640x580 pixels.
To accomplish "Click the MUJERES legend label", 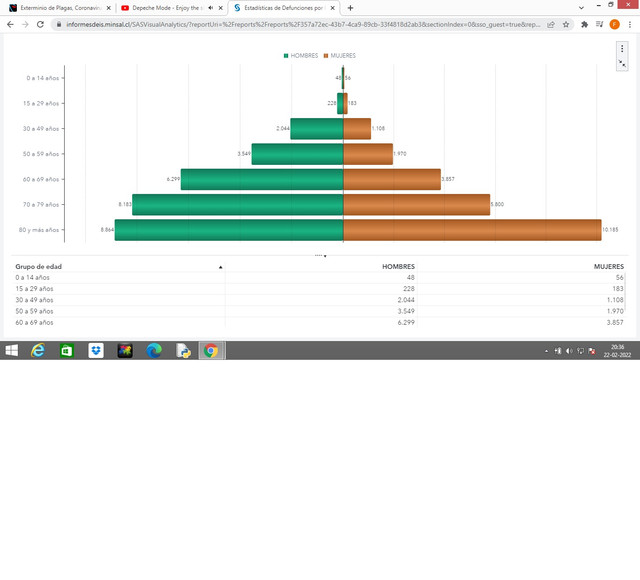I will point(343,56).
